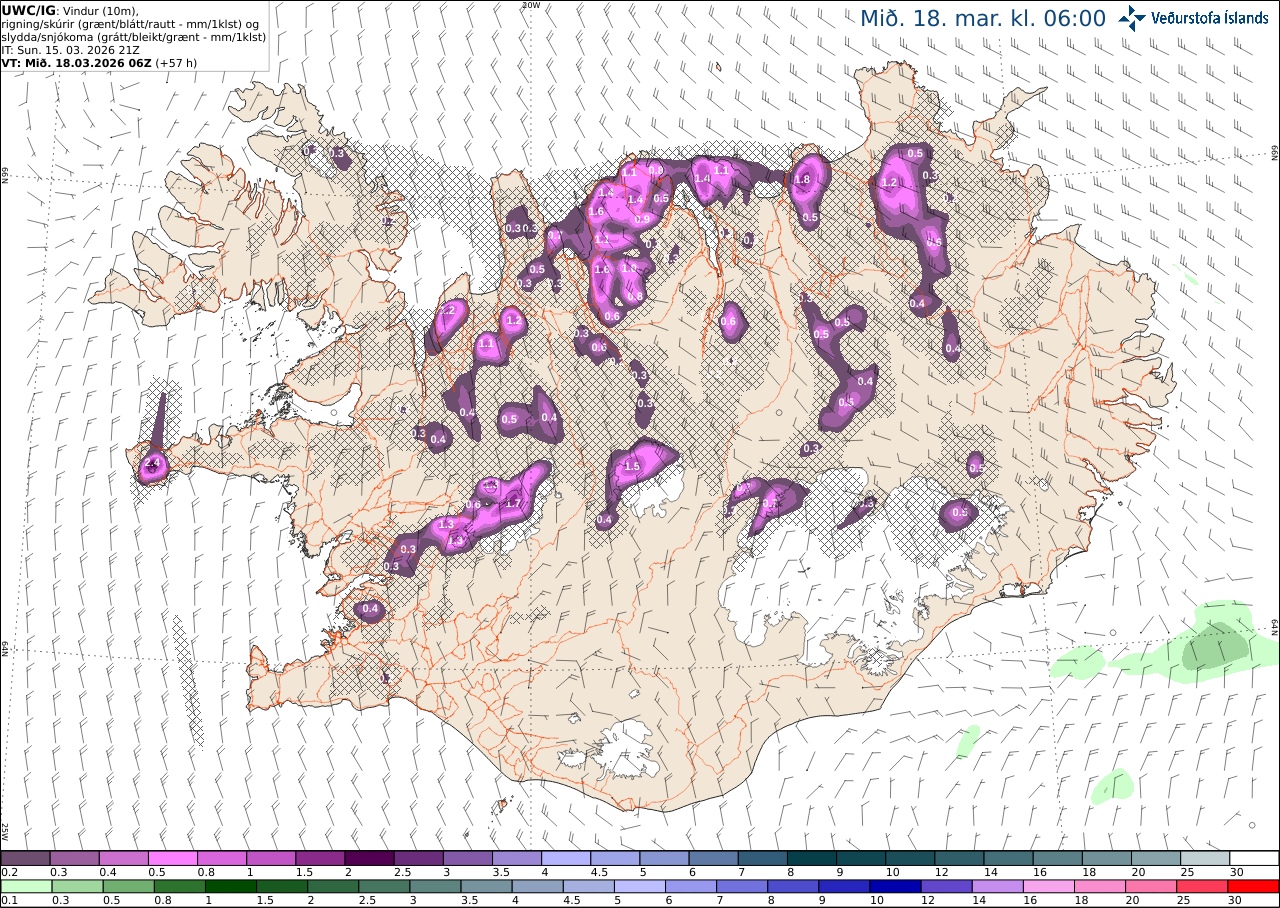Screen dimensions: 1280x908
Task: Click bottom legend swatch between 14 and 16
Action: [x=998, y=886]
